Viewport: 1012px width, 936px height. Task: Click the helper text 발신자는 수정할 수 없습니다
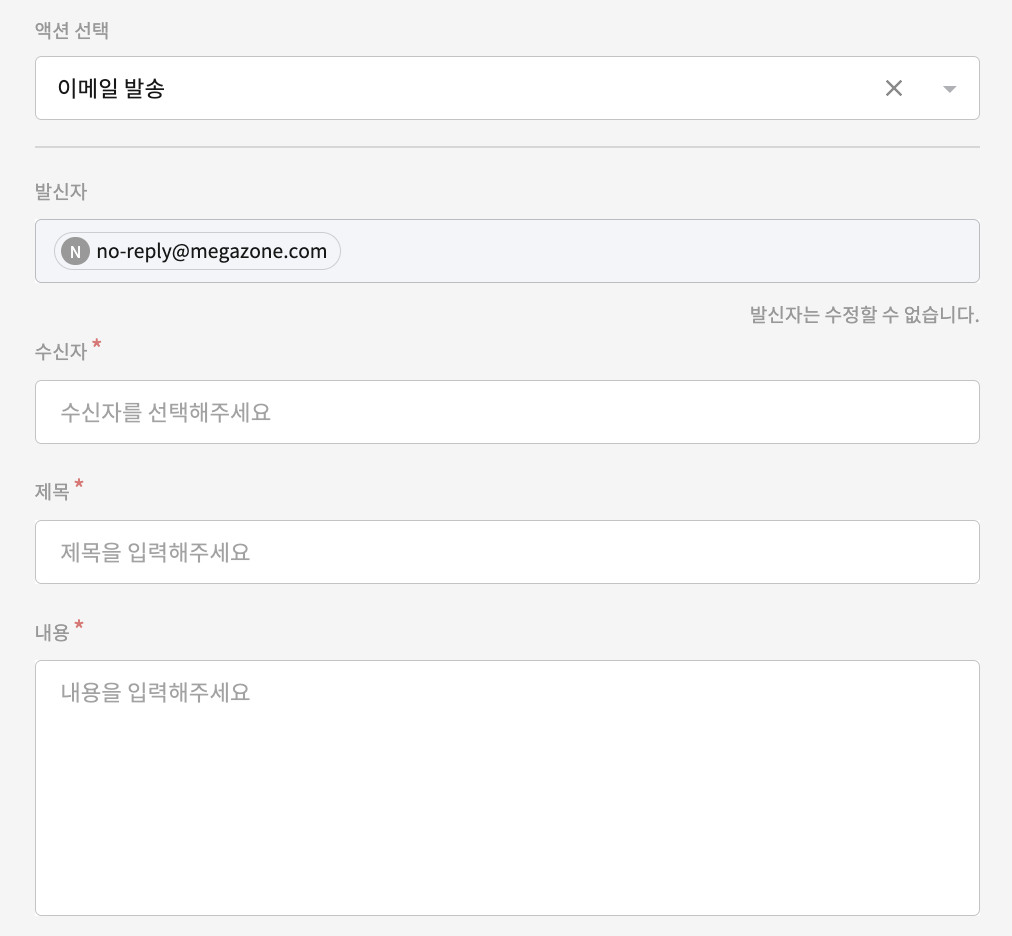coord(864,316)
